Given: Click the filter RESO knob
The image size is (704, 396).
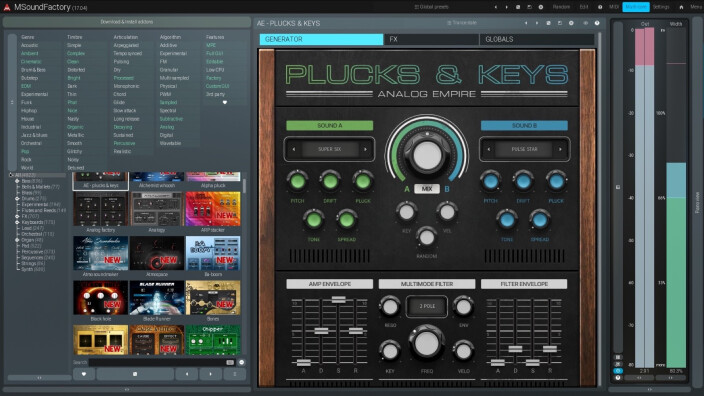Looking at the screenshot, I should [x=390, y=307].
